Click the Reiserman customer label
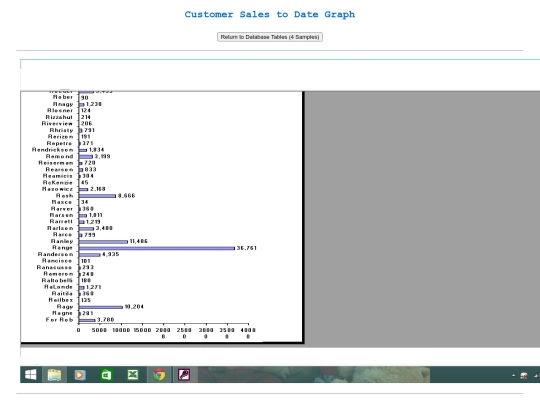This screenshot has width=540, height=405. pos(56,163)
